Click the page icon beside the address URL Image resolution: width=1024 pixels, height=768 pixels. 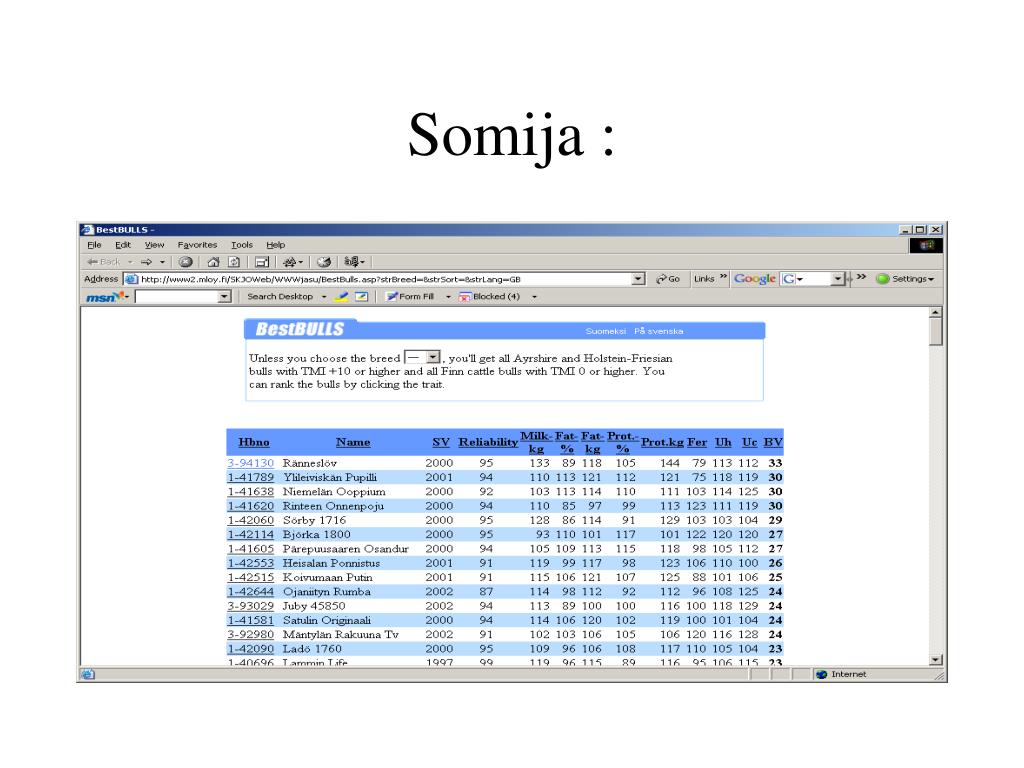click(131, 280)
